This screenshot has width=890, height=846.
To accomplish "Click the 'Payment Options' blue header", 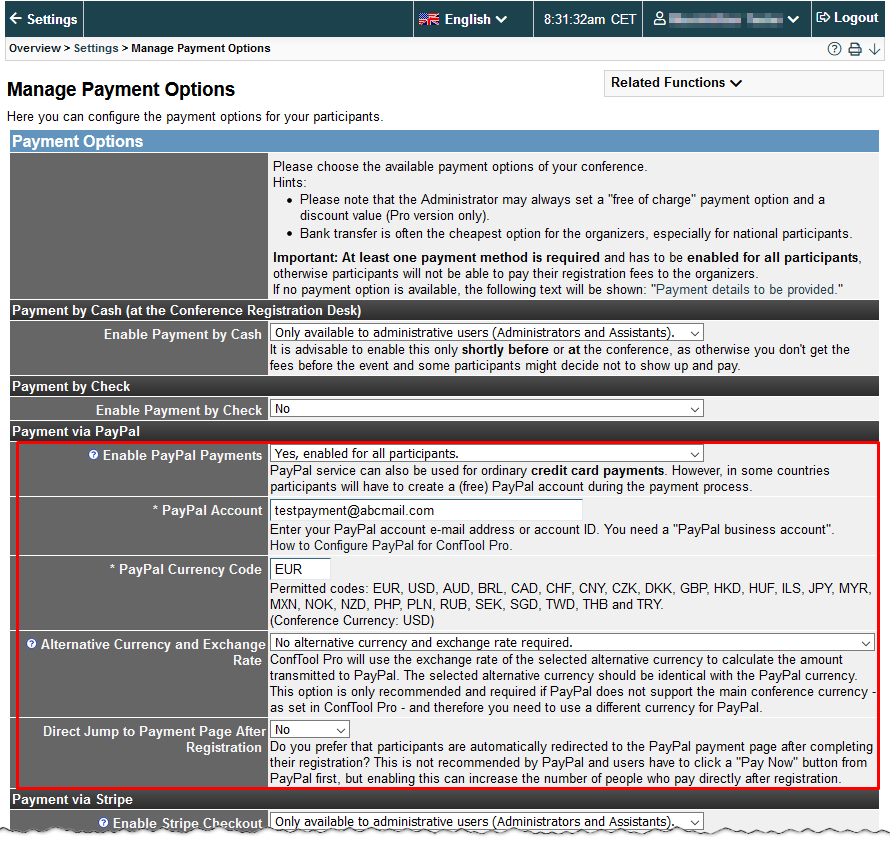I will (x=444, y=141).
